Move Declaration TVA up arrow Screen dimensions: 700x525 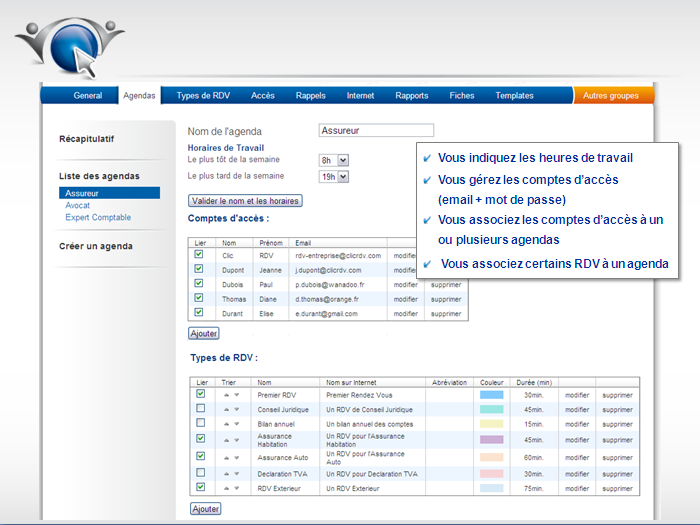click(x=226, y=474)
